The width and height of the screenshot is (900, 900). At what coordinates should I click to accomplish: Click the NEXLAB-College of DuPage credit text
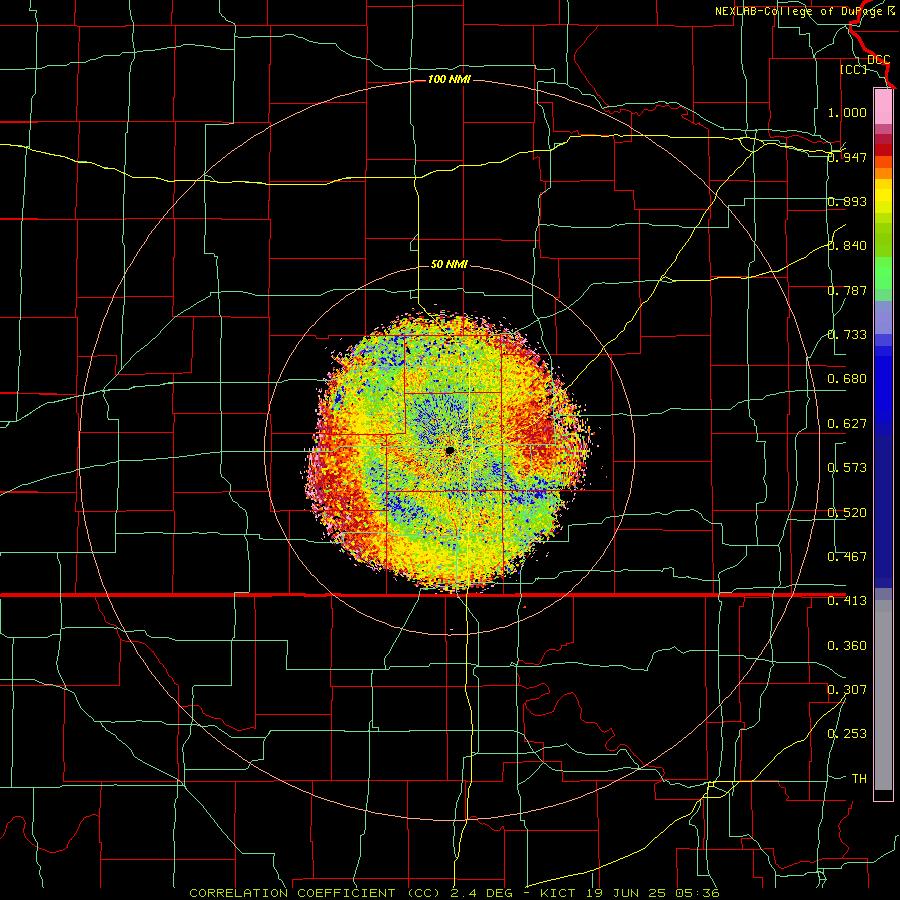[802, 11]
